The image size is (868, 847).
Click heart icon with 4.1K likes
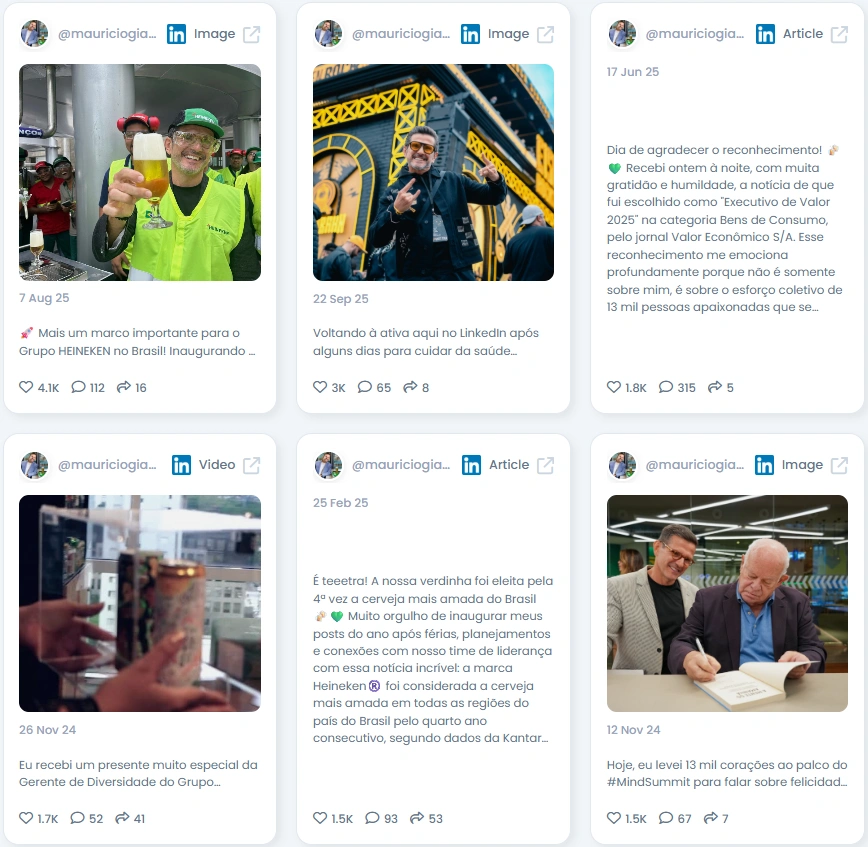click(x=26, y=387)
